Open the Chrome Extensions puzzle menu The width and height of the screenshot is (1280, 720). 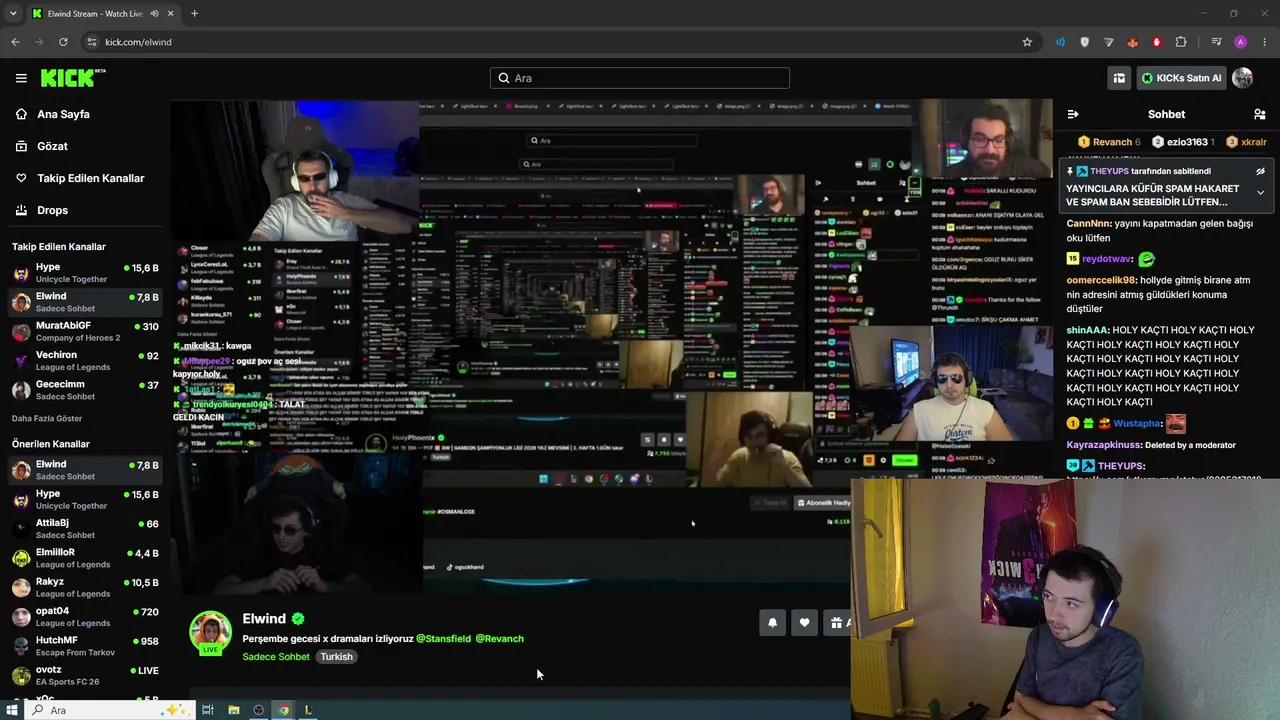coord(1181,42)
